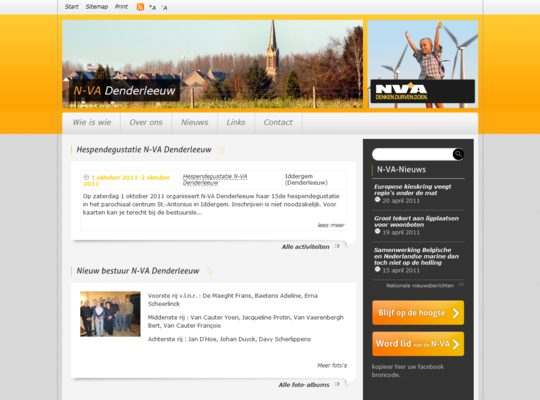Click the Blijf op de hoogte button
540x400 pixels.
(x=418, y=312)
